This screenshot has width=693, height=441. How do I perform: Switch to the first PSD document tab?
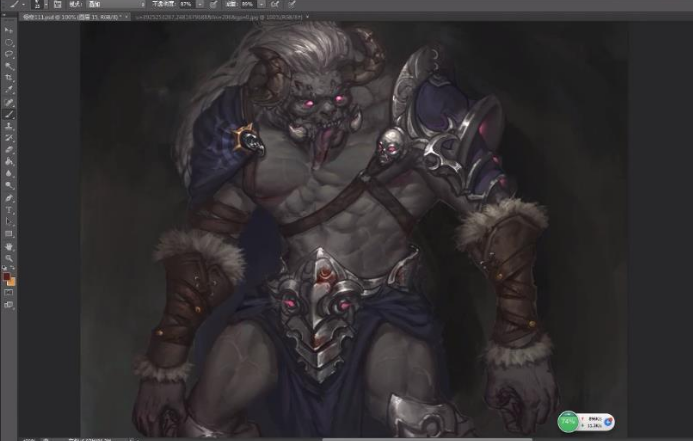tap(72, 17)
